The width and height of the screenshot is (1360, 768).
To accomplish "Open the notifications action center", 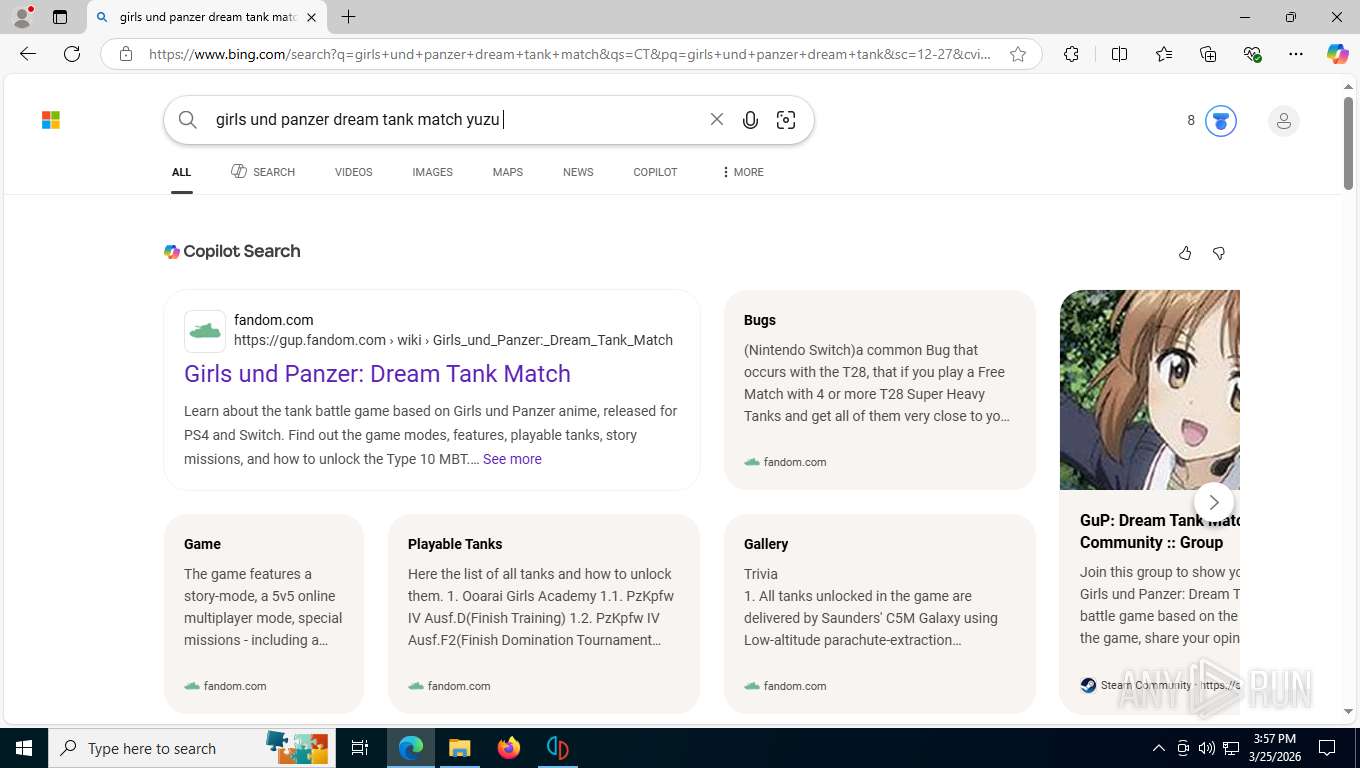I will click(1327, 748).
